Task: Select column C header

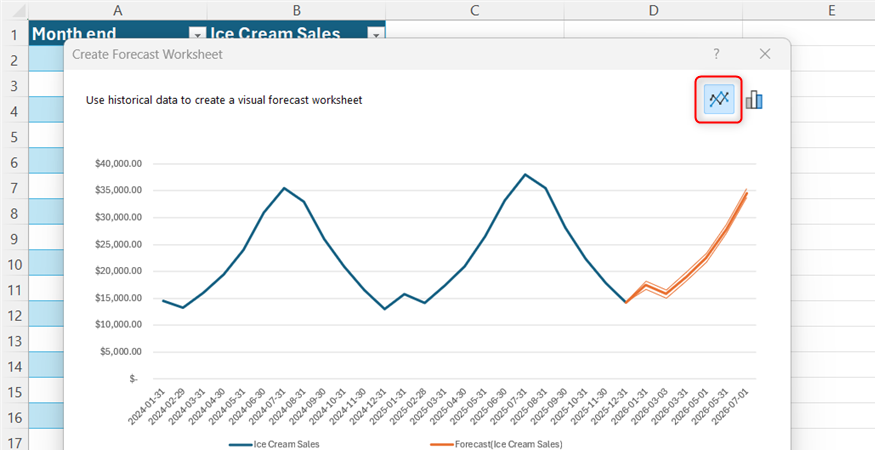Action: point(475,10)
